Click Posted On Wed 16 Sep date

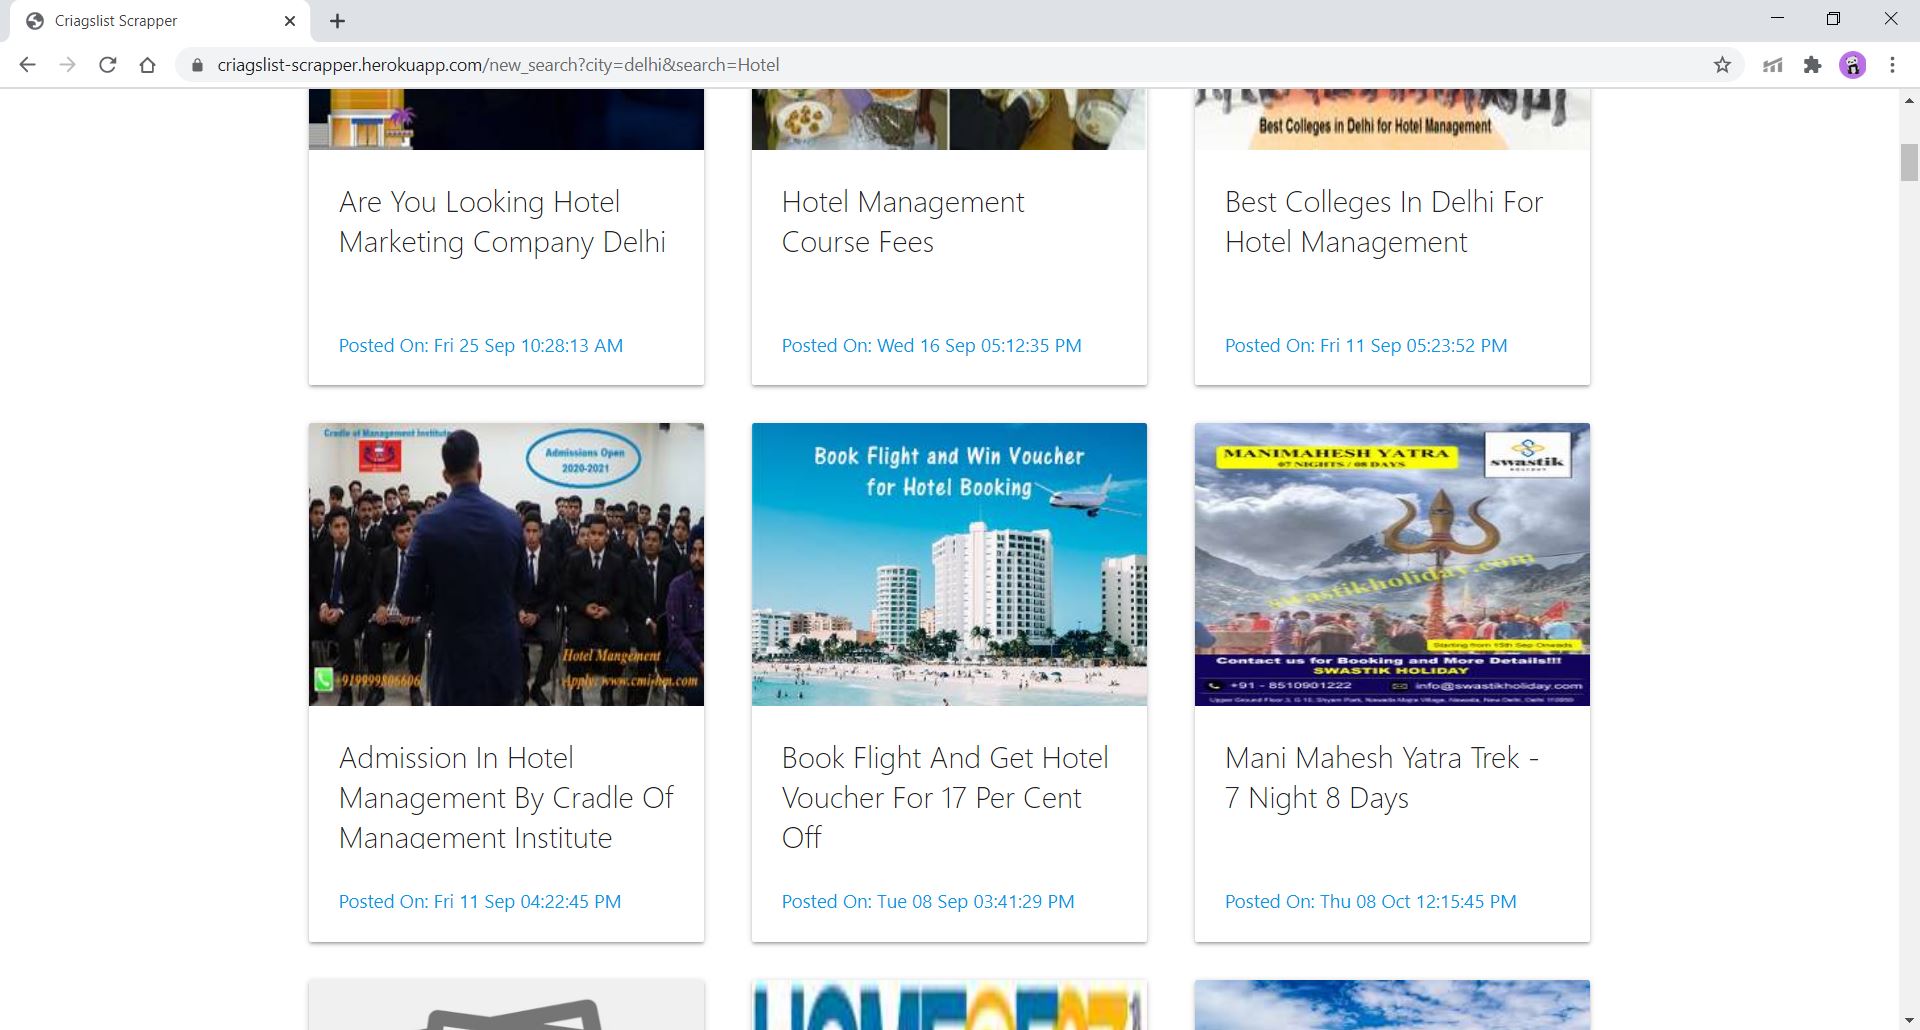click(x=932, y=346)
